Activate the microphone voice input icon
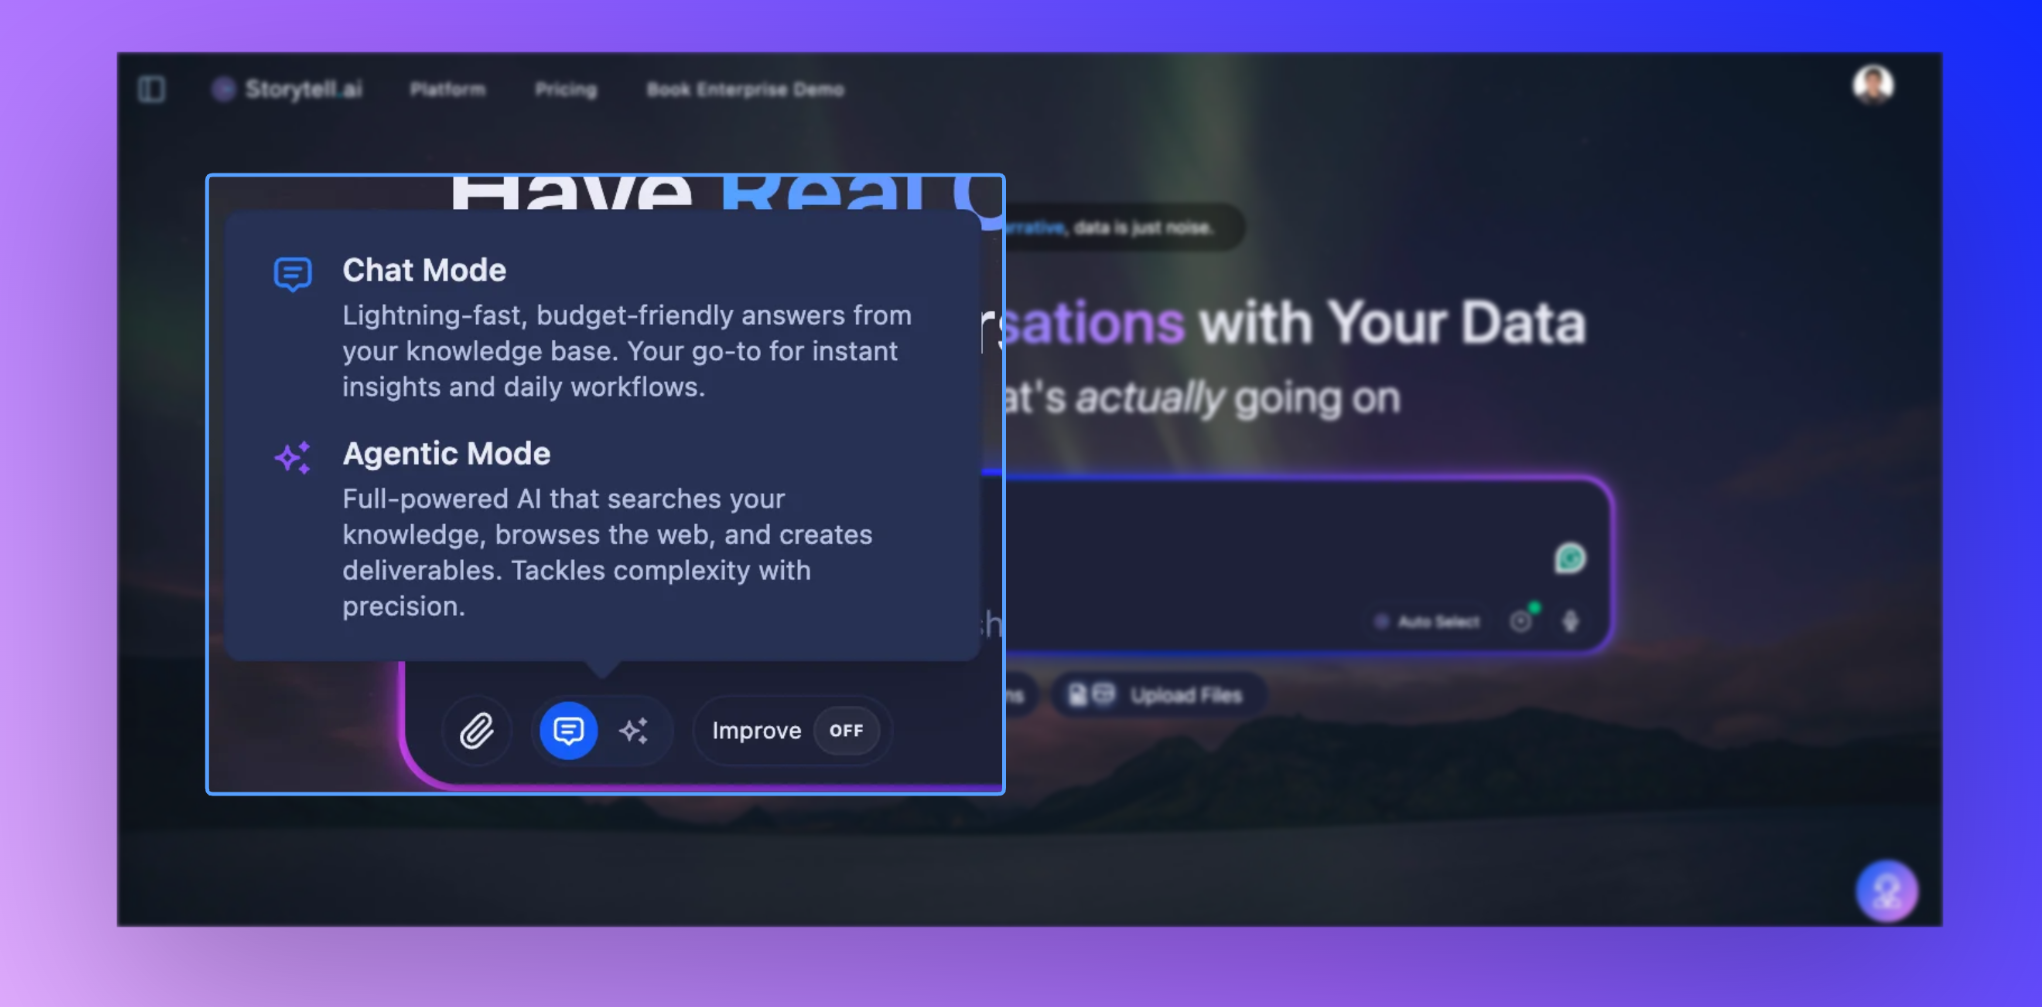2042x1007 pixels. point(1570,621)
